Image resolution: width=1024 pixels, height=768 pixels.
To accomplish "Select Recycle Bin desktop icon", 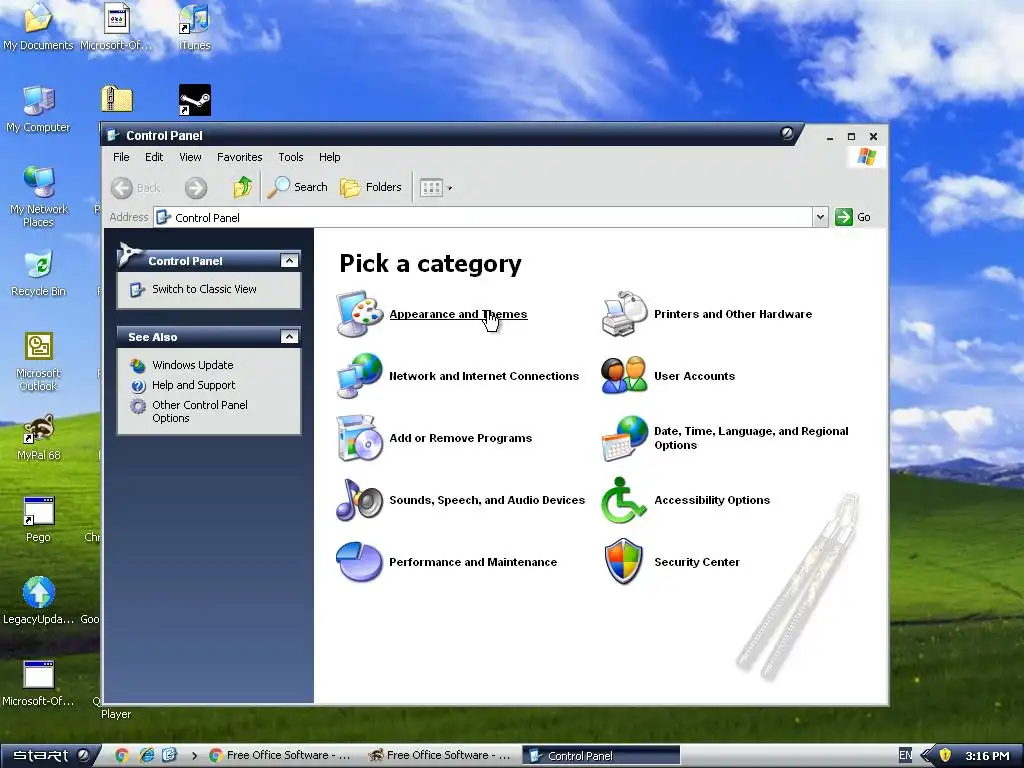I will 38,273.
